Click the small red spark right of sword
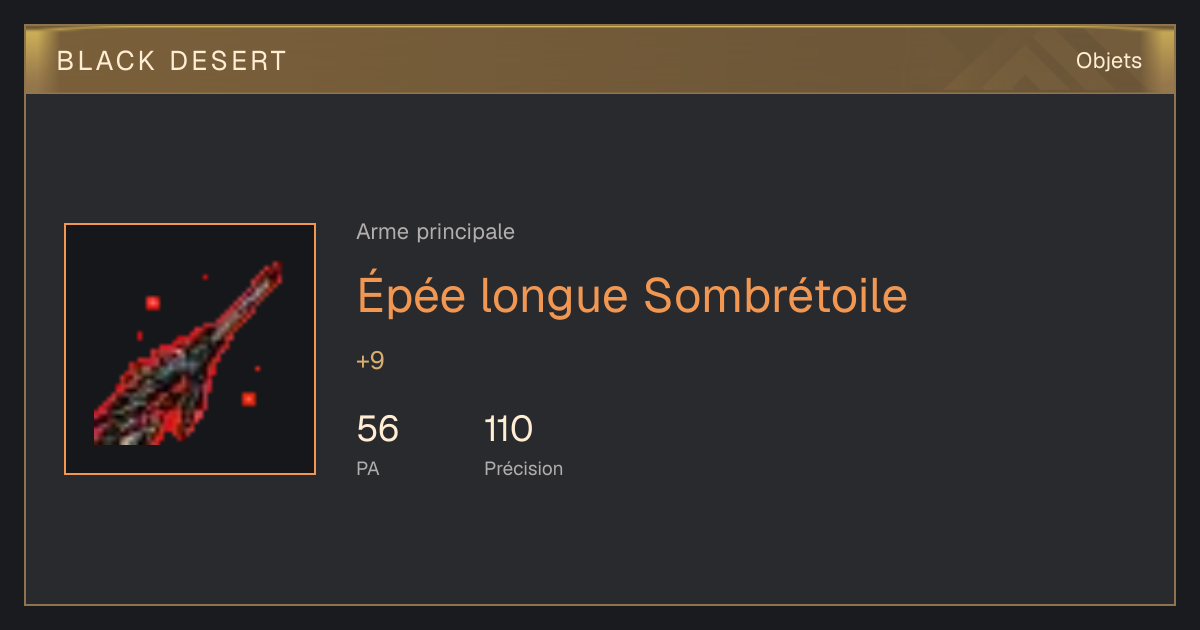 click(257, 368)
